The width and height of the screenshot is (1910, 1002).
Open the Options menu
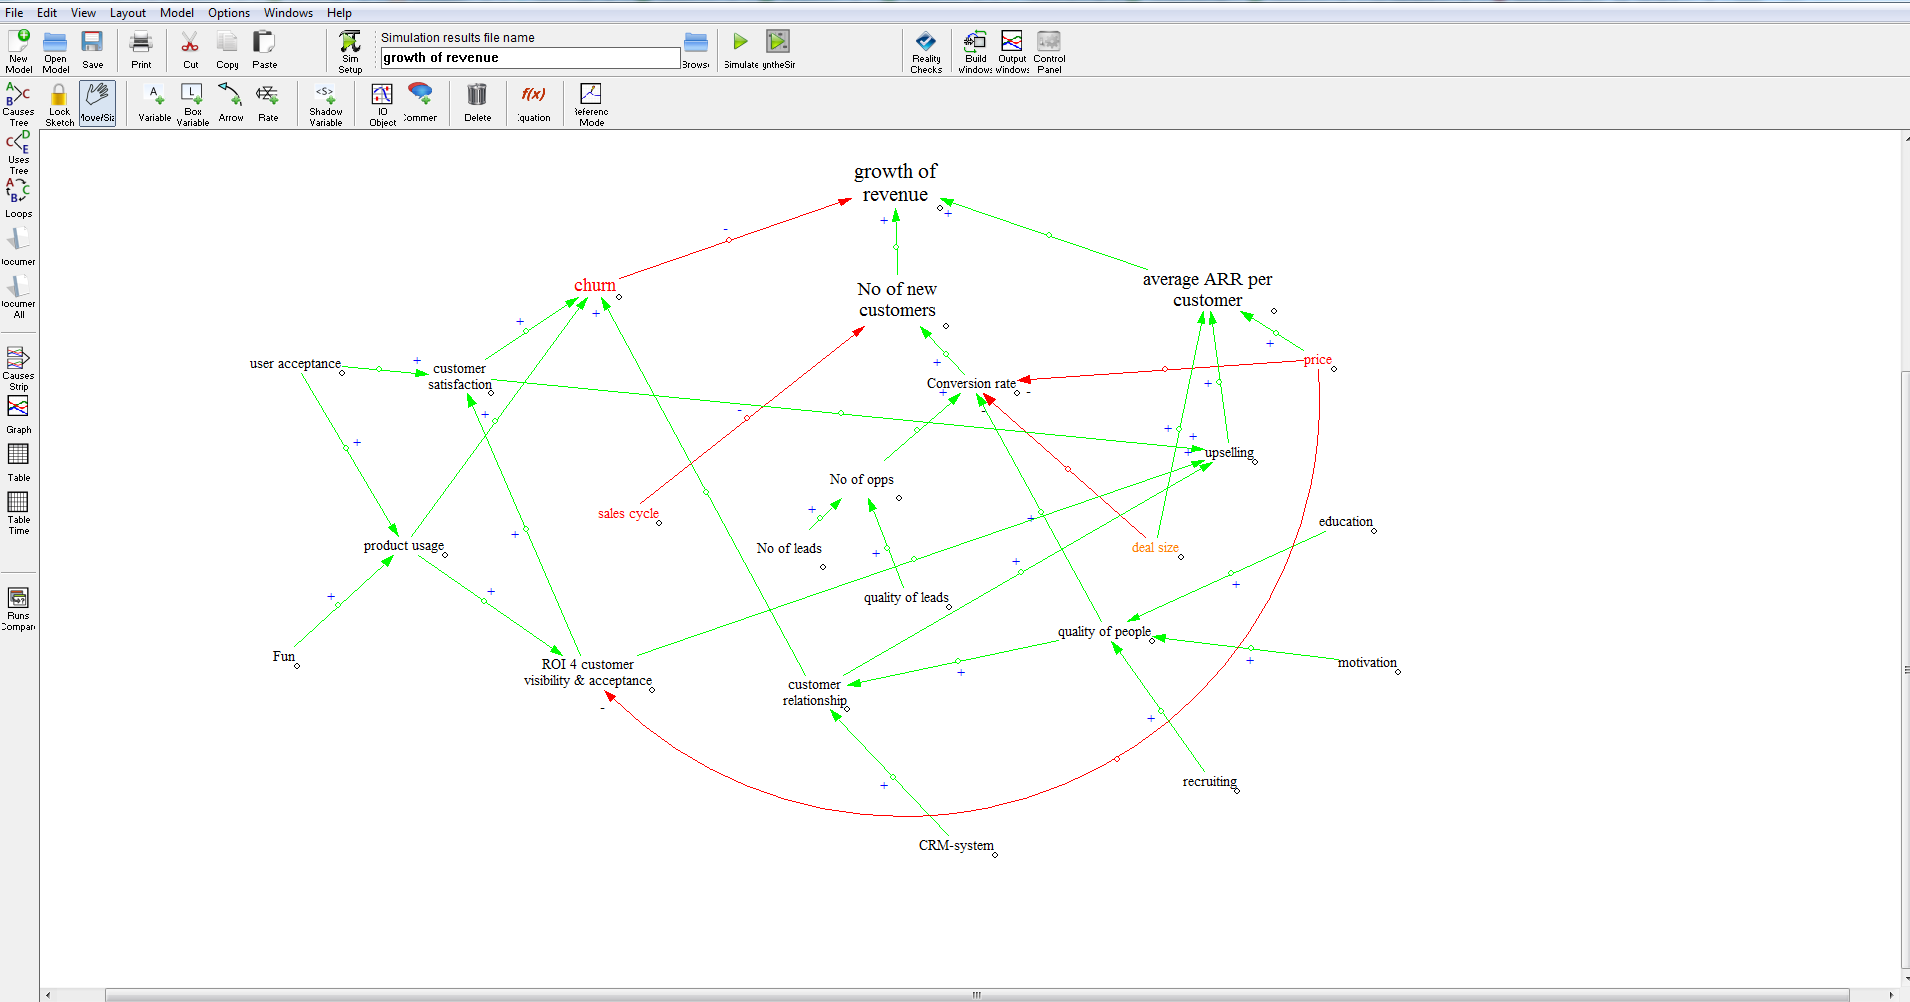pyautogui.click(x=229, y=13)
